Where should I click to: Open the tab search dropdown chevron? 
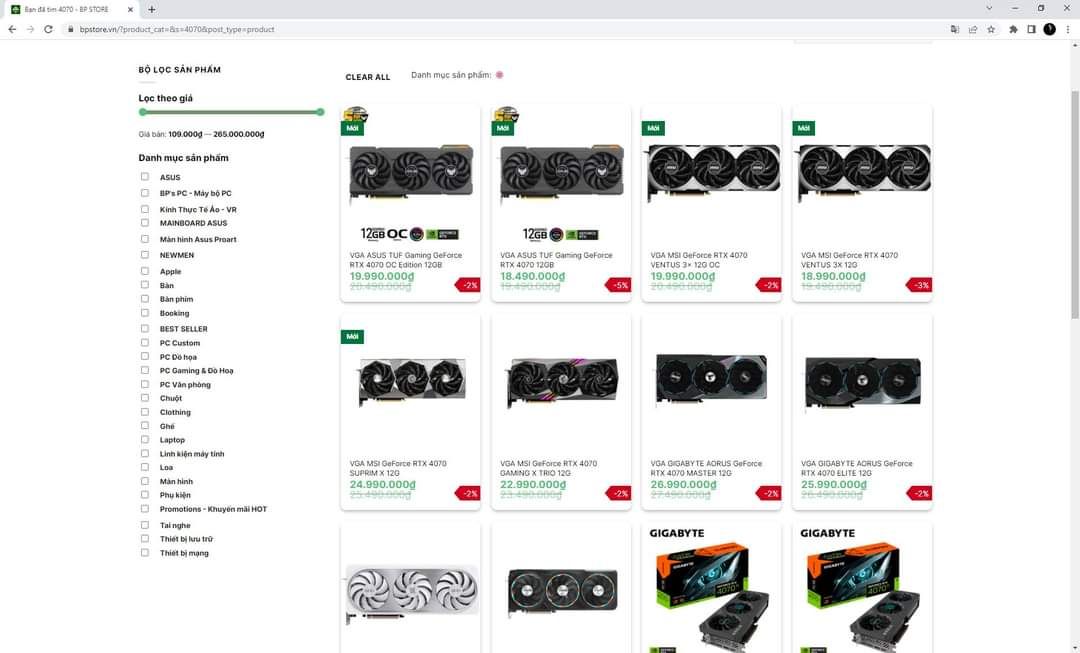coord(989,9)
